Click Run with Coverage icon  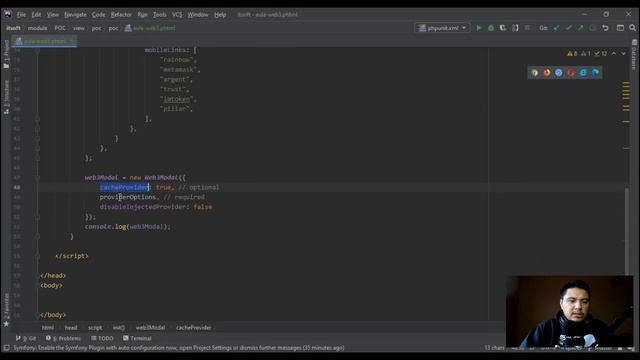tap(503, 28)
